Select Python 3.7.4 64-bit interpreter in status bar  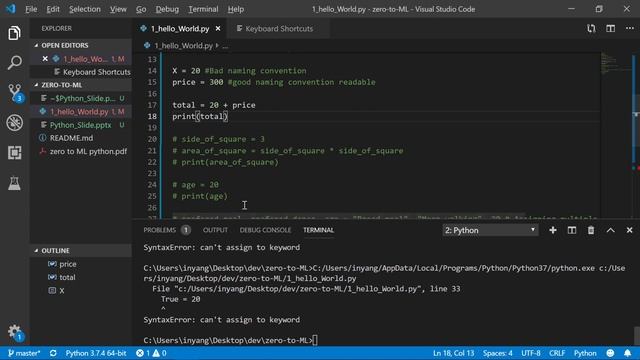pos(96,353)
